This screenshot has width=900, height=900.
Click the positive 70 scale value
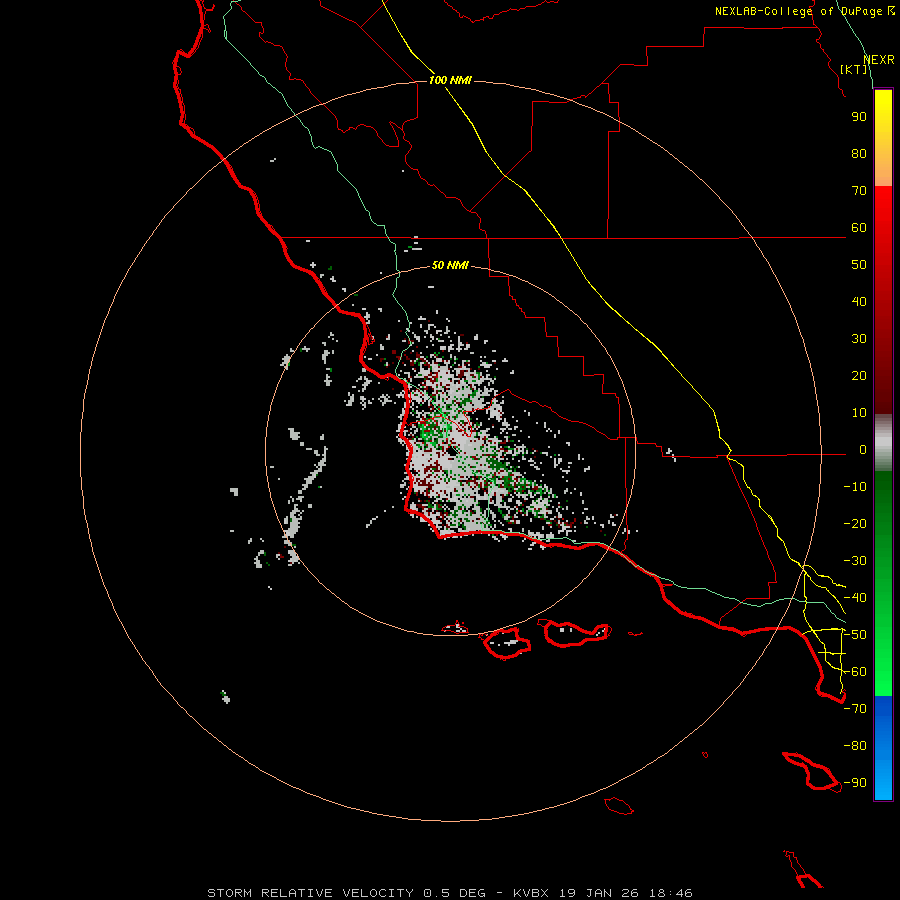tap(859, 191)
